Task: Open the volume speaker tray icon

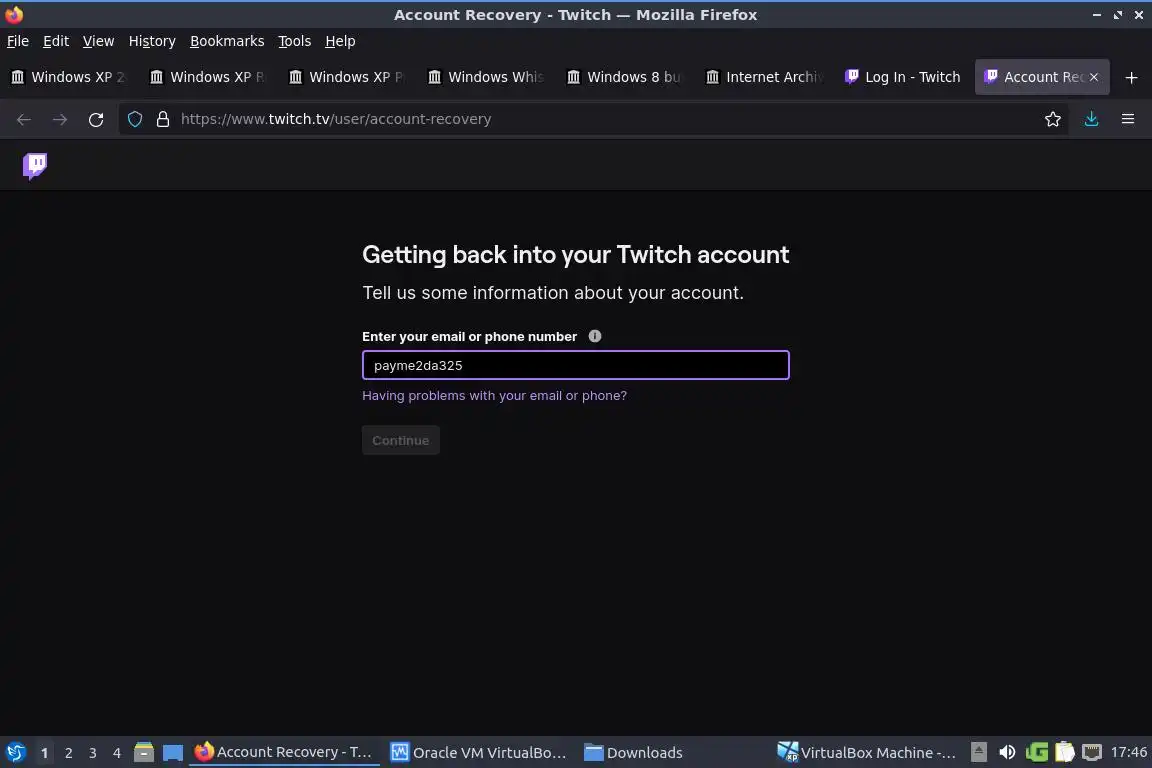Action: [1007, 752]
